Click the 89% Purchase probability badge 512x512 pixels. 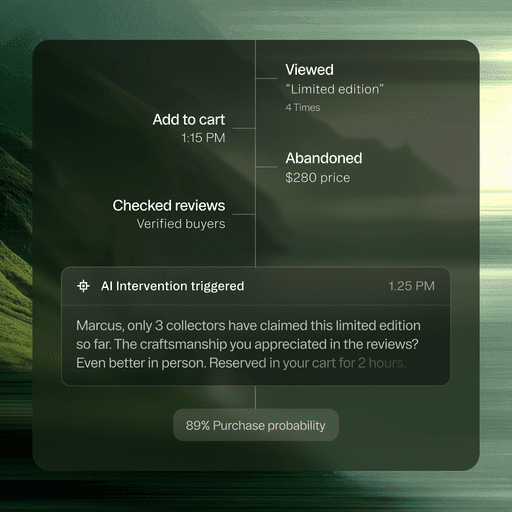pyautogui.click(x=256, y=425)
